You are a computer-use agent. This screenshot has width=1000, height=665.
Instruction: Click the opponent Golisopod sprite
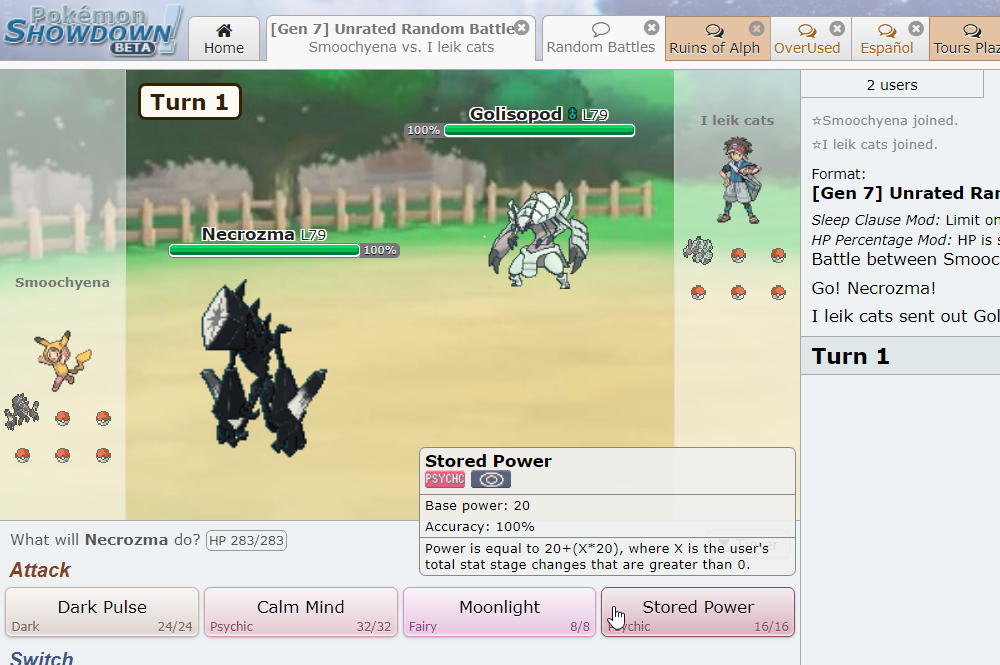[539, 239]
